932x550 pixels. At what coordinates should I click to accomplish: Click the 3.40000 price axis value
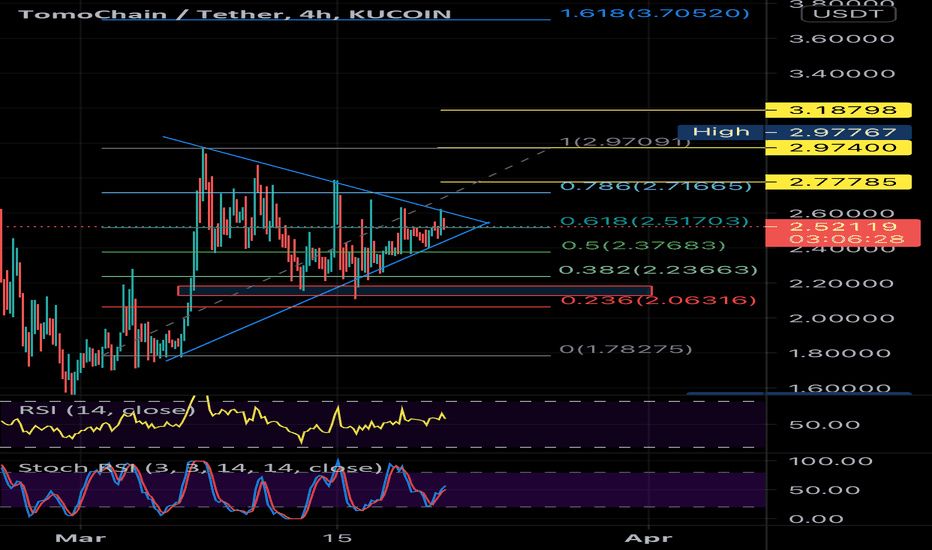pos(842,74)
